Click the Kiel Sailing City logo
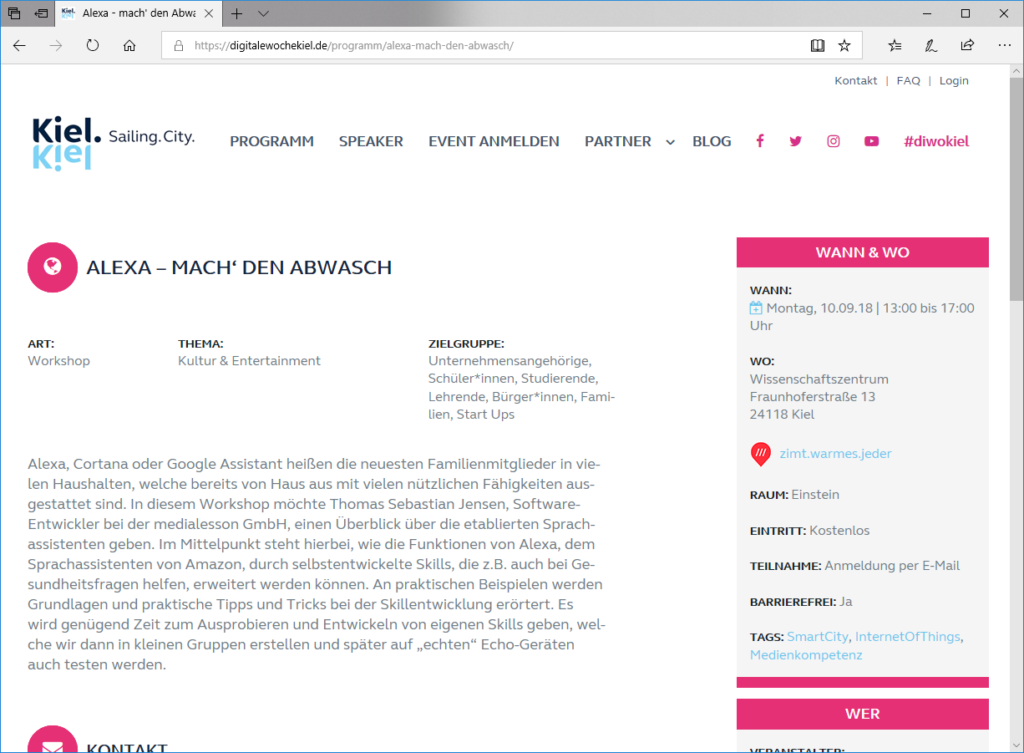Screen dimensions: 1024x753 tap(113, 142)
